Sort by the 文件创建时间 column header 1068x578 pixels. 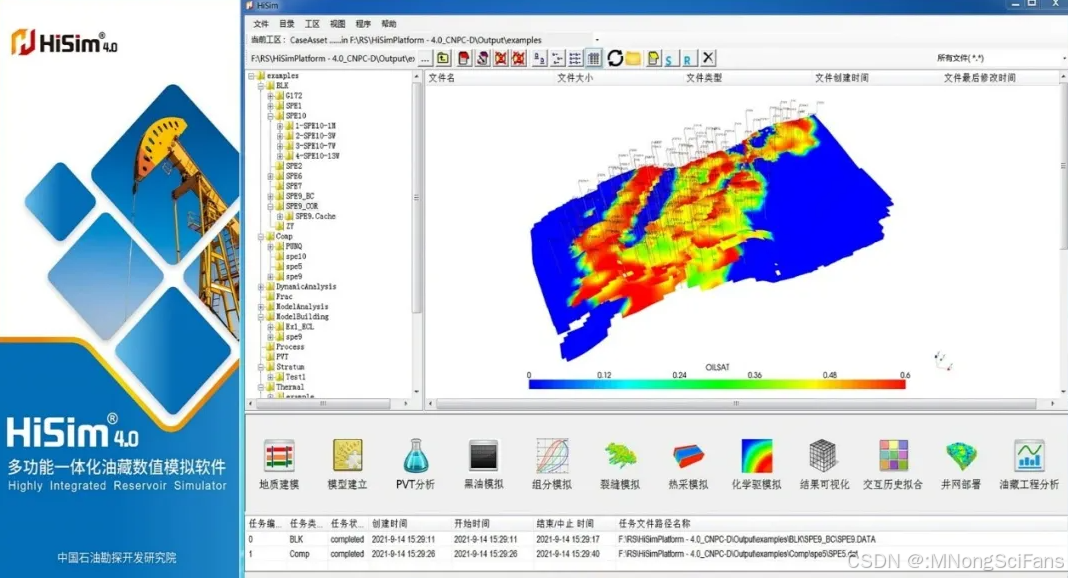[841, 78]
